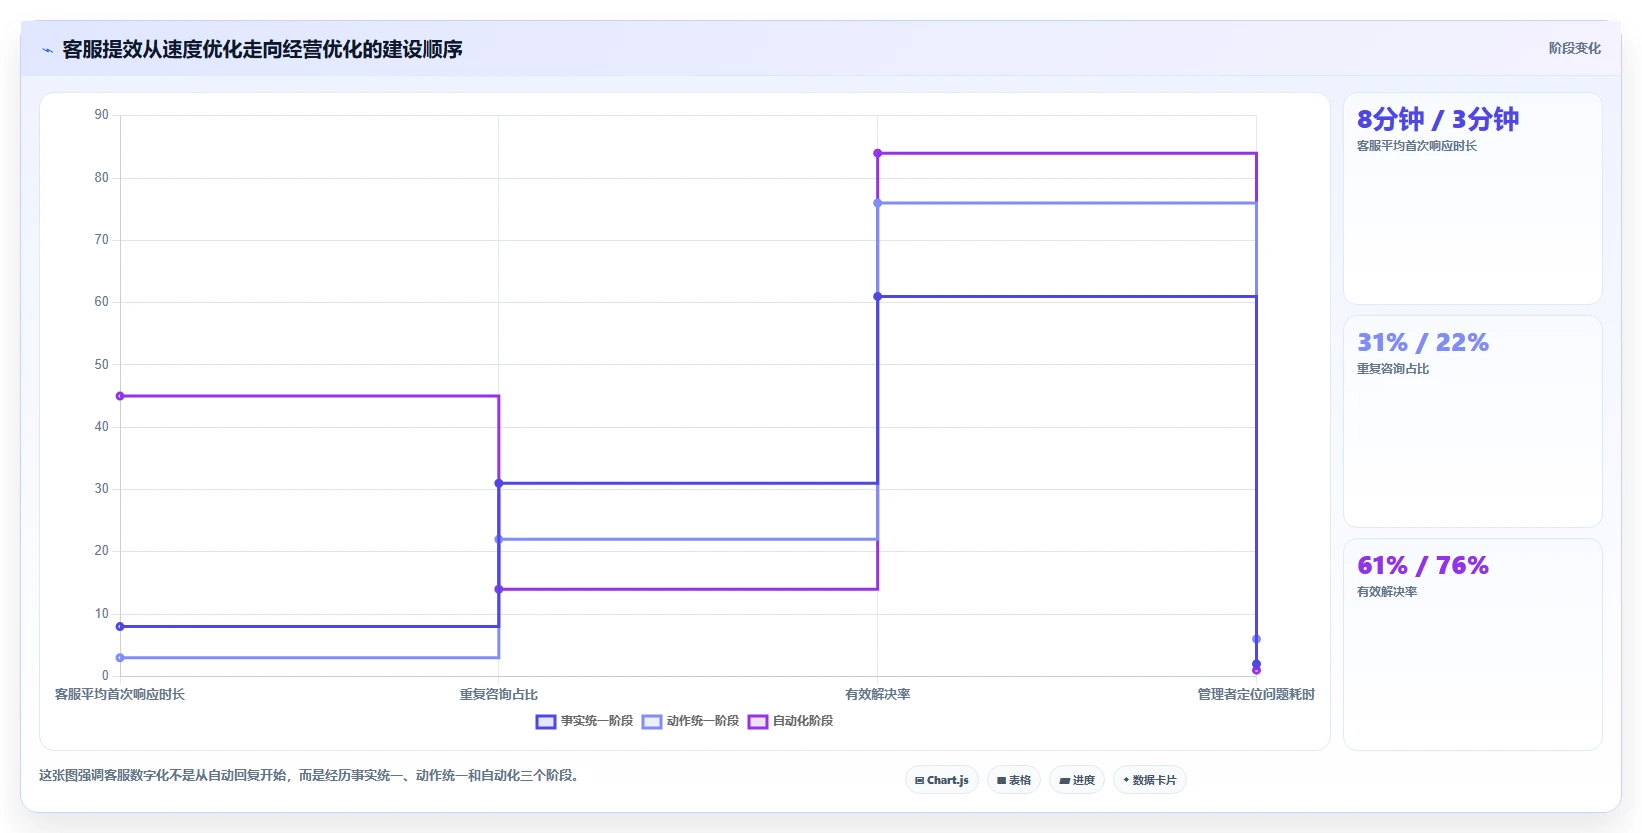
Task: Click the 阶段变化 label in header
Action: [x=1575, y=48]
